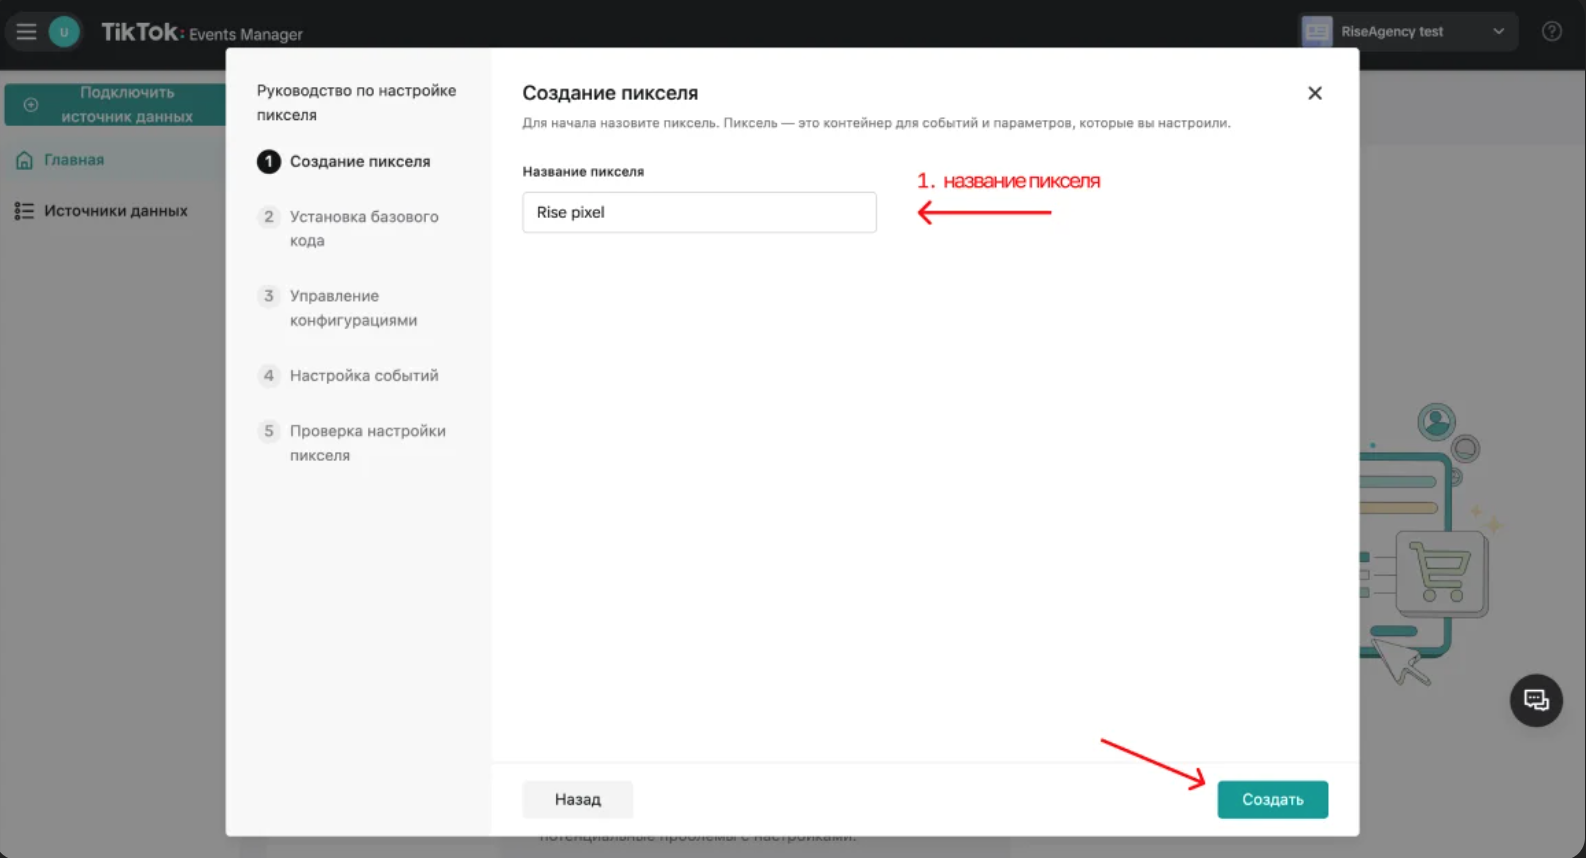The height and width of the screenshot is (858, 1586).
Task: Click the Назад button
Action: (577, 799)
